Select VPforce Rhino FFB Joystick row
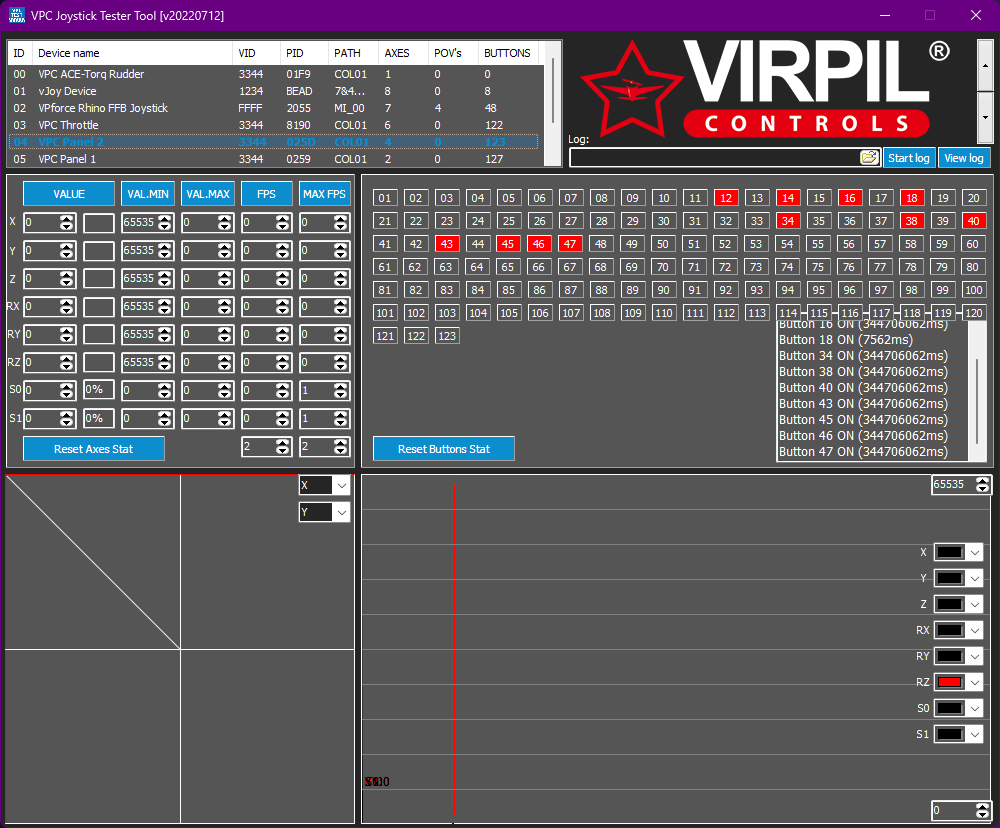The width and height of the screenshot is (1000, 828). (273, 108)
